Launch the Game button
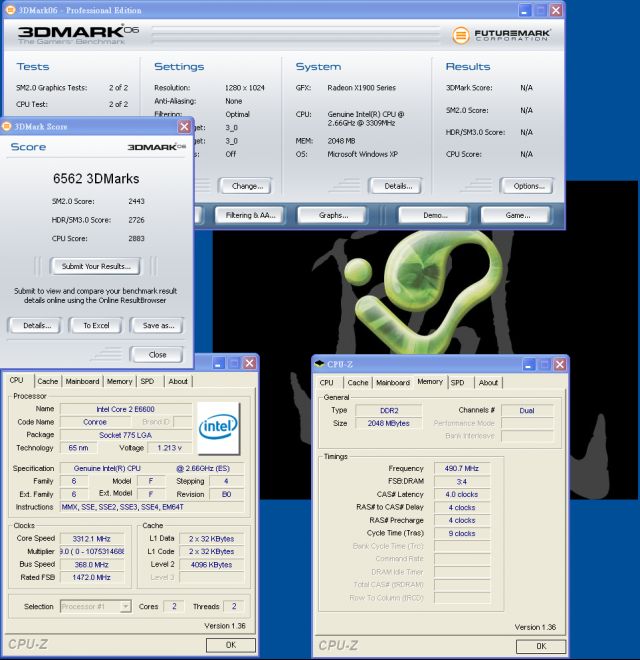640x660 pixels. [x=517, y=215]
